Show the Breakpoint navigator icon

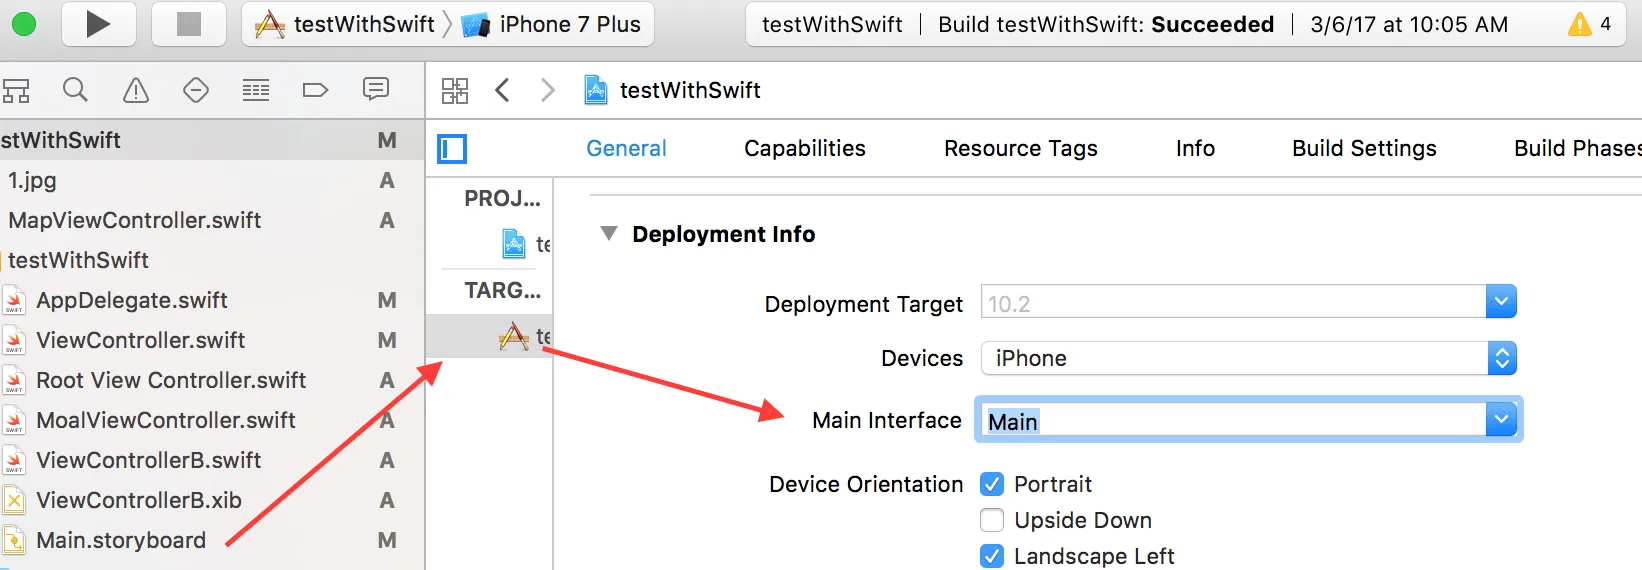tap(315, 90)
